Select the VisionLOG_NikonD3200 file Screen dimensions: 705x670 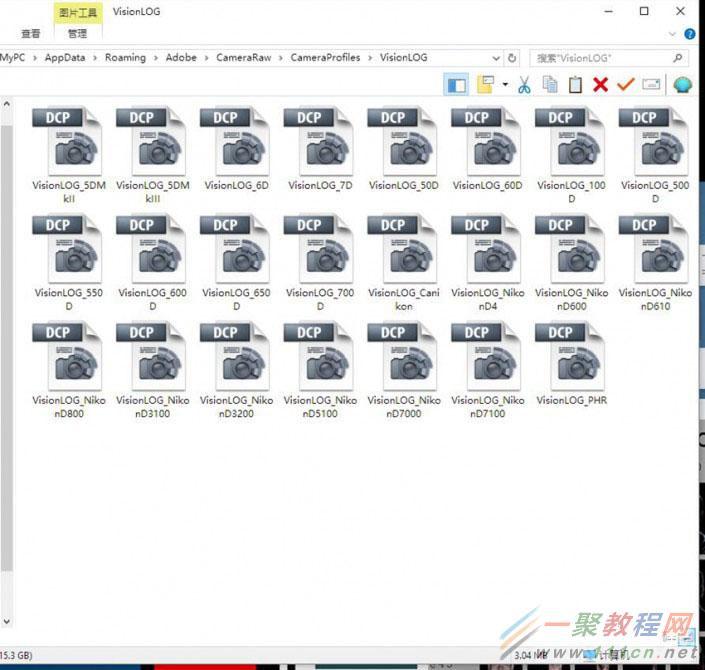(236, 371)
